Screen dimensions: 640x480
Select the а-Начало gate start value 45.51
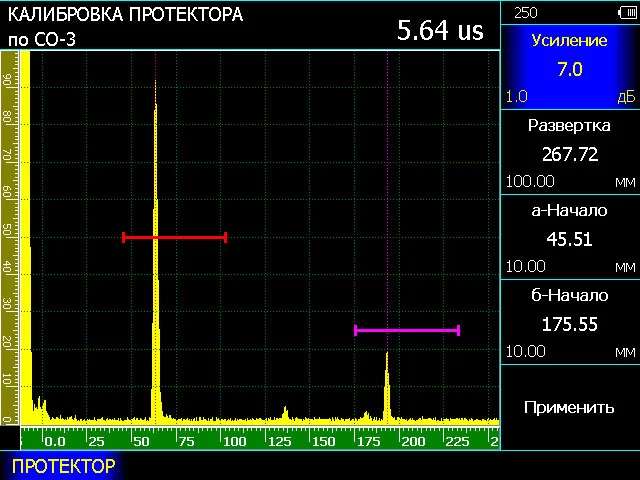(569, 239)
